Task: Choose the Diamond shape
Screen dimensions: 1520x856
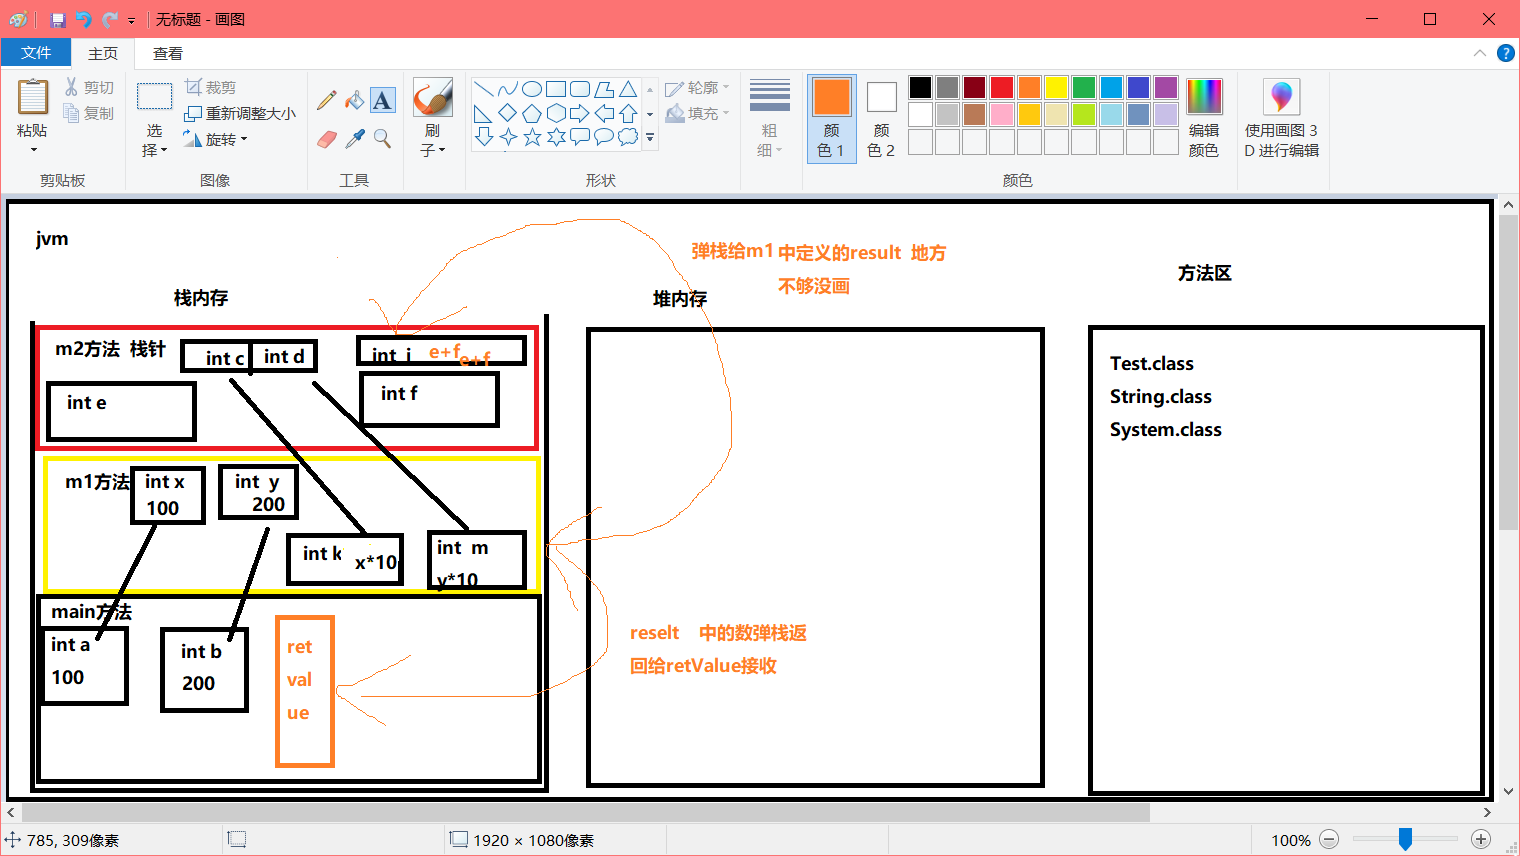Action: pos(508,113)
